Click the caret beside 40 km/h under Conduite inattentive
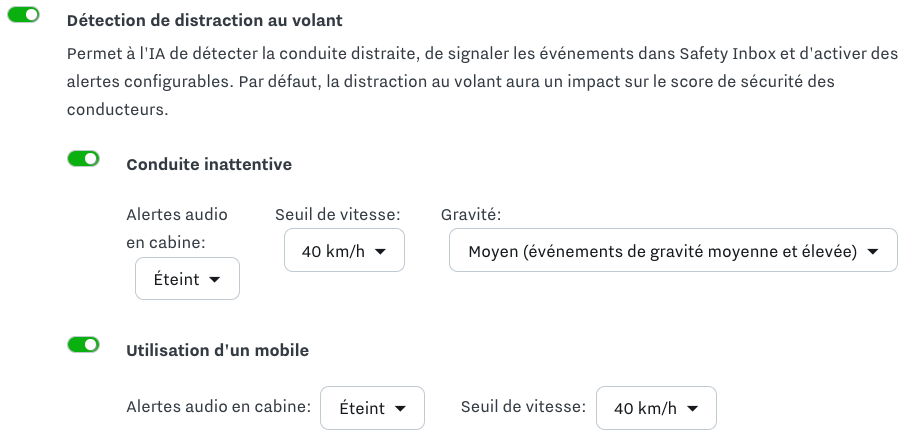This screenshot has height=444, width=915. click(x=380, y=252)
